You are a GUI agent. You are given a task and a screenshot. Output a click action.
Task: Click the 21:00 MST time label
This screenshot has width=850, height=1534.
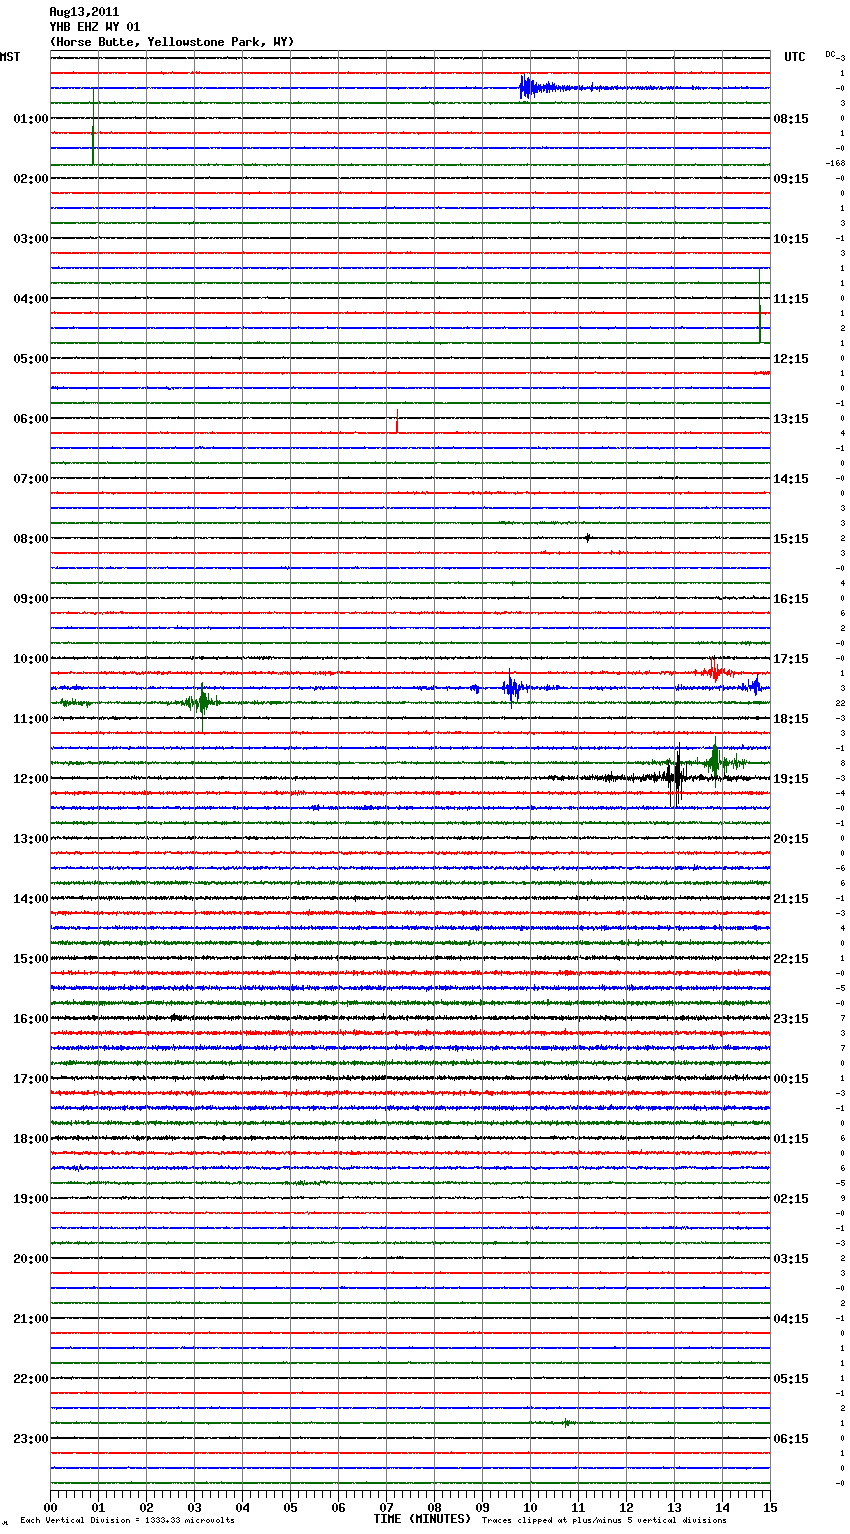click(x=31, y=1318)
